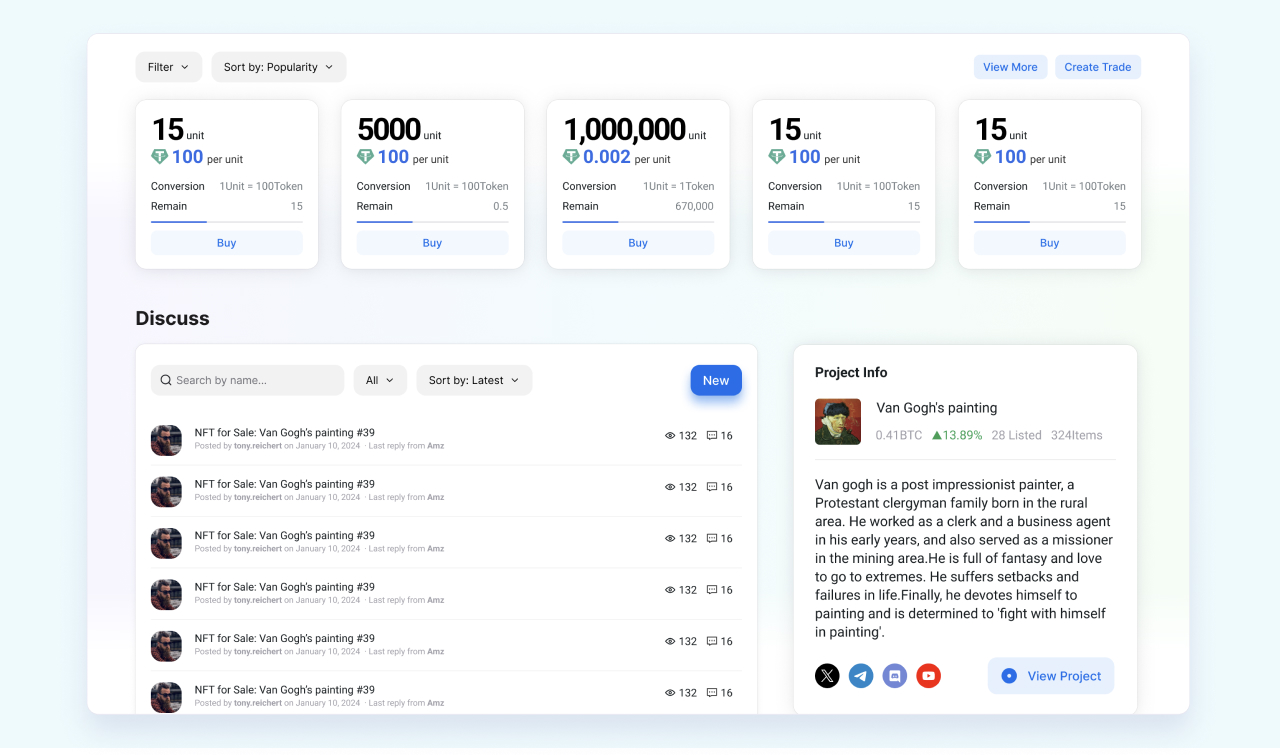The height and width of the screenshot is (755, 1280).
Task: Open the Discord social link
Action: pos(895,676)
